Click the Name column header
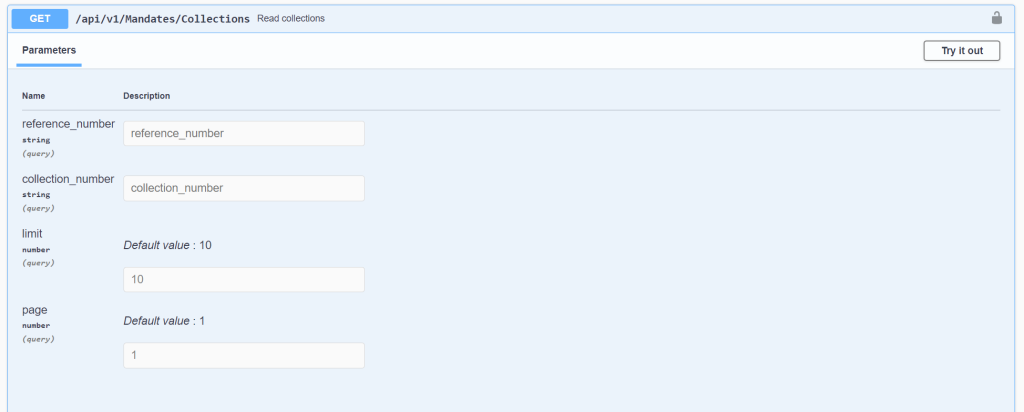The image size is (1024, 412). [34, 96]
